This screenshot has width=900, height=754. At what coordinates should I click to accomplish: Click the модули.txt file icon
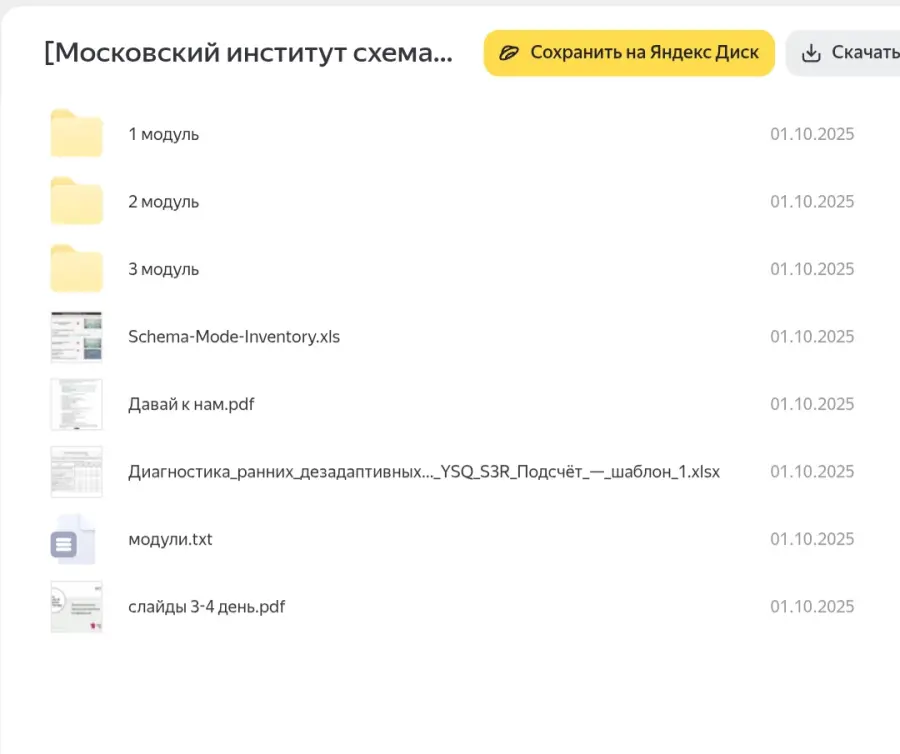tap(72, 539)
